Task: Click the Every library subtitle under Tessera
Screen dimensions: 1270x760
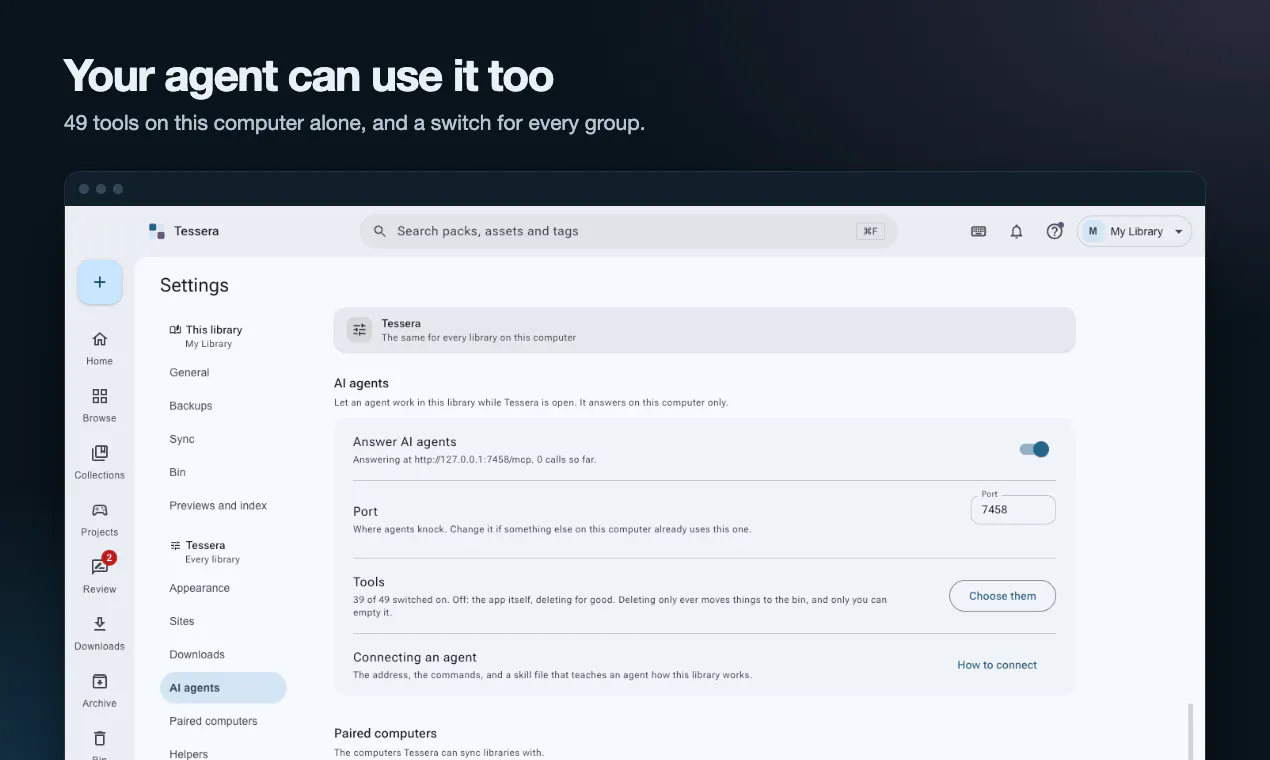Action: [x=213, y=560]
